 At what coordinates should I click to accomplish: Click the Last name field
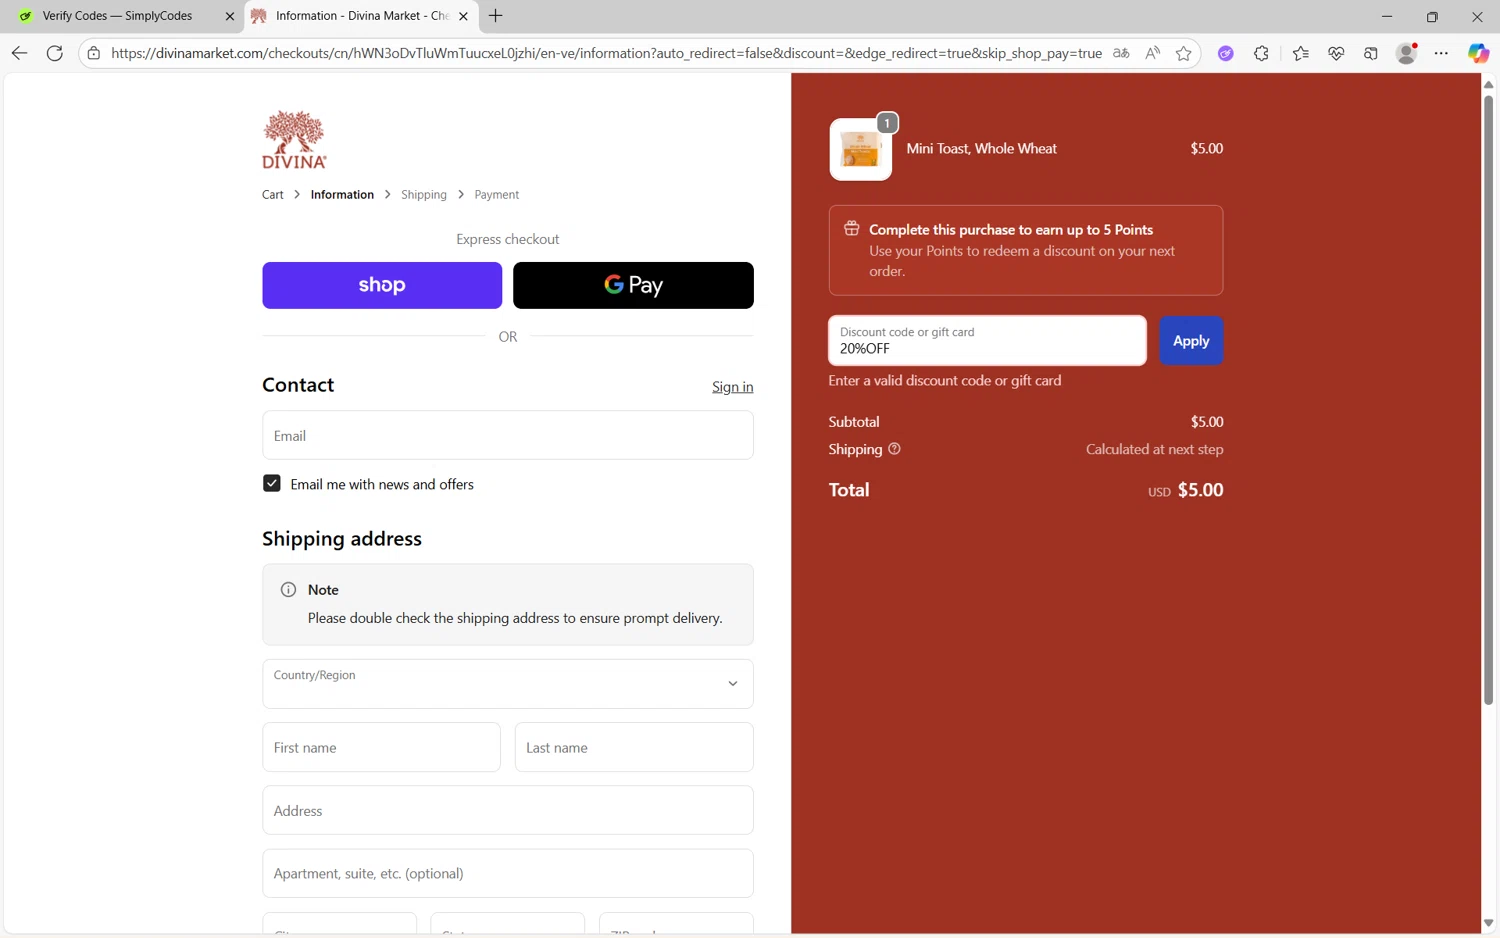[634, 747]
